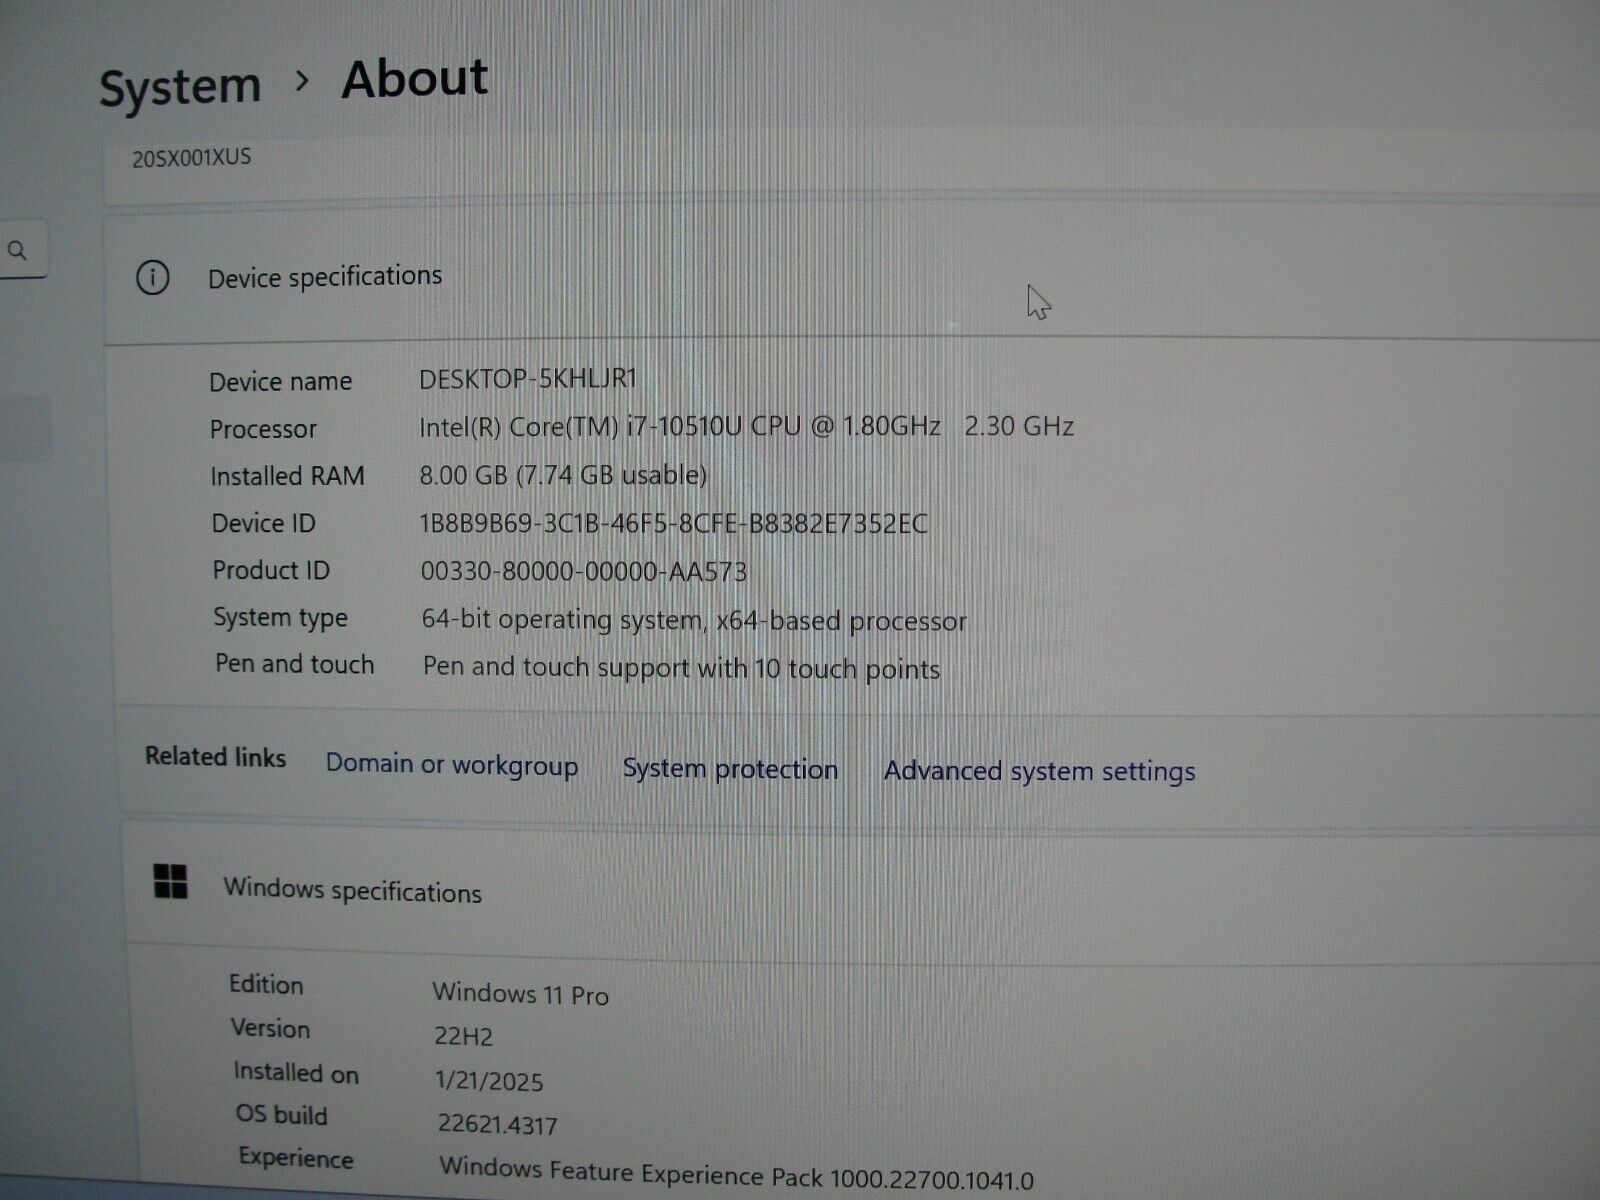The width and height of the screenshot is (1600, 1200).
Task: Click the About page heading
Action: pyautogui.click(x=414, y=79)
